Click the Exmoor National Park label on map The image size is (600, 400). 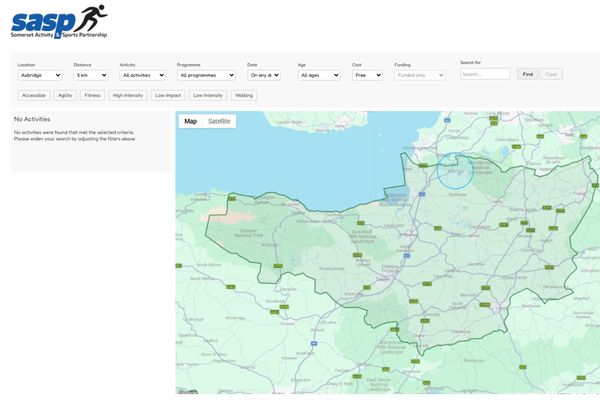click(249, 233)
